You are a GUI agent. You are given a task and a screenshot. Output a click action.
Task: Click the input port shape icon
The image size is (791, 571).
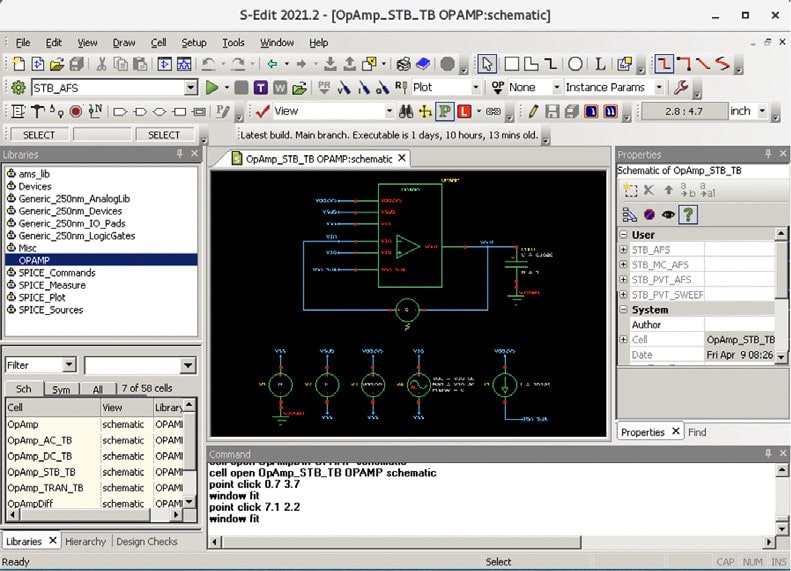point(120,111)
